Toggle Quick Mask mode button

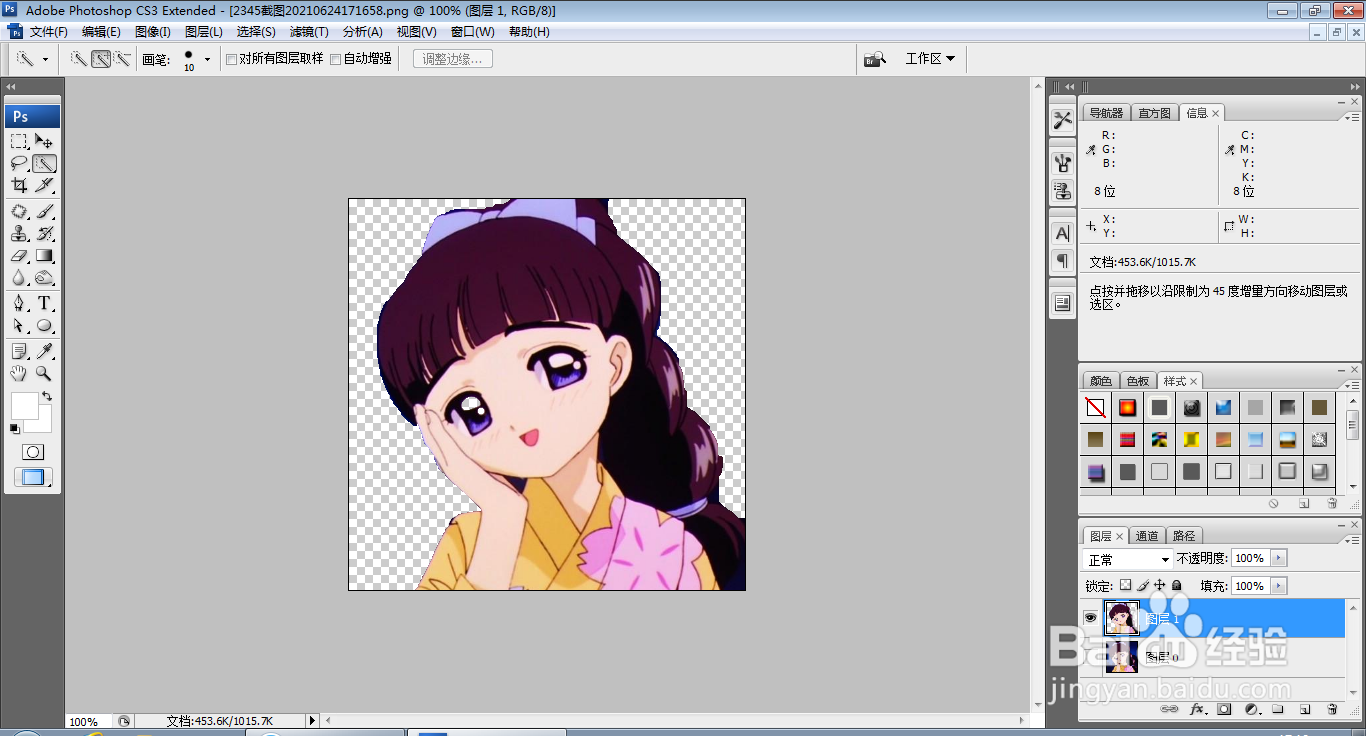point(32,452)
